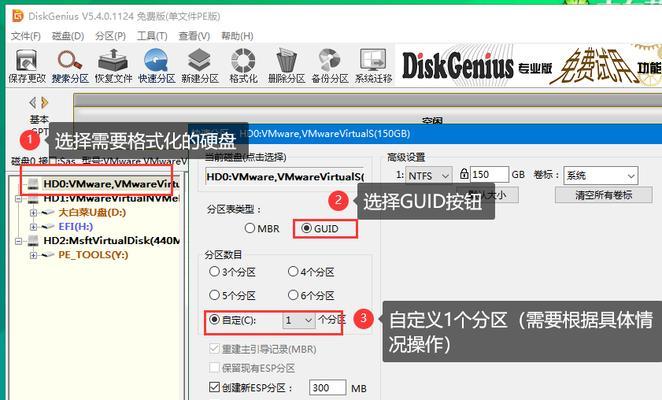
Task: Click the DiskGenius app logo in title bar
Action: (x=18, y=16)
